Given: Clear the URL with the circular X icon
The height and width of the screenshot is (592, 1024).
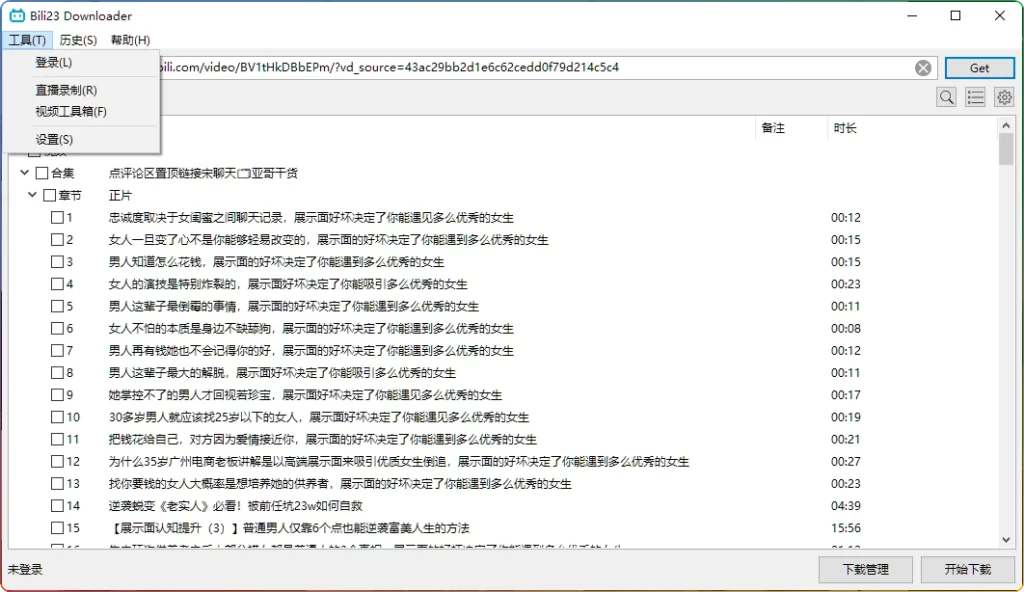Looking at the screenshot, I should coord(922,67).
